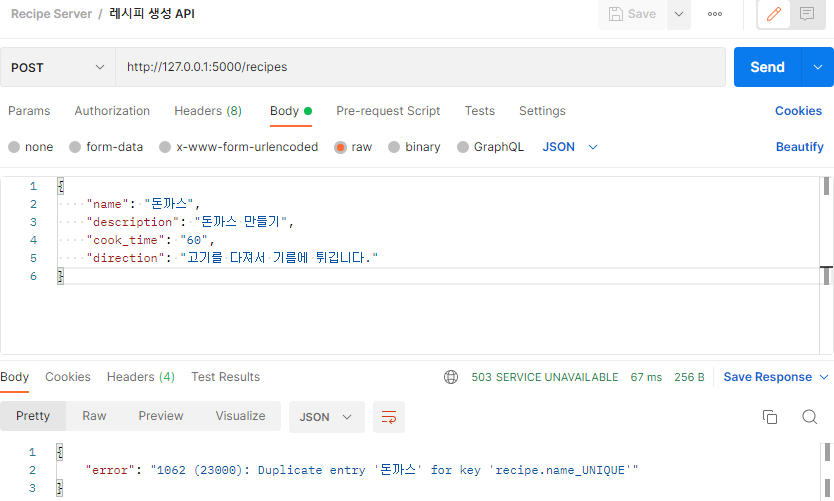The height and width of the screenshot is (501, 834).
Task: Click the "description" line in request body
Action: click(190, 222)
